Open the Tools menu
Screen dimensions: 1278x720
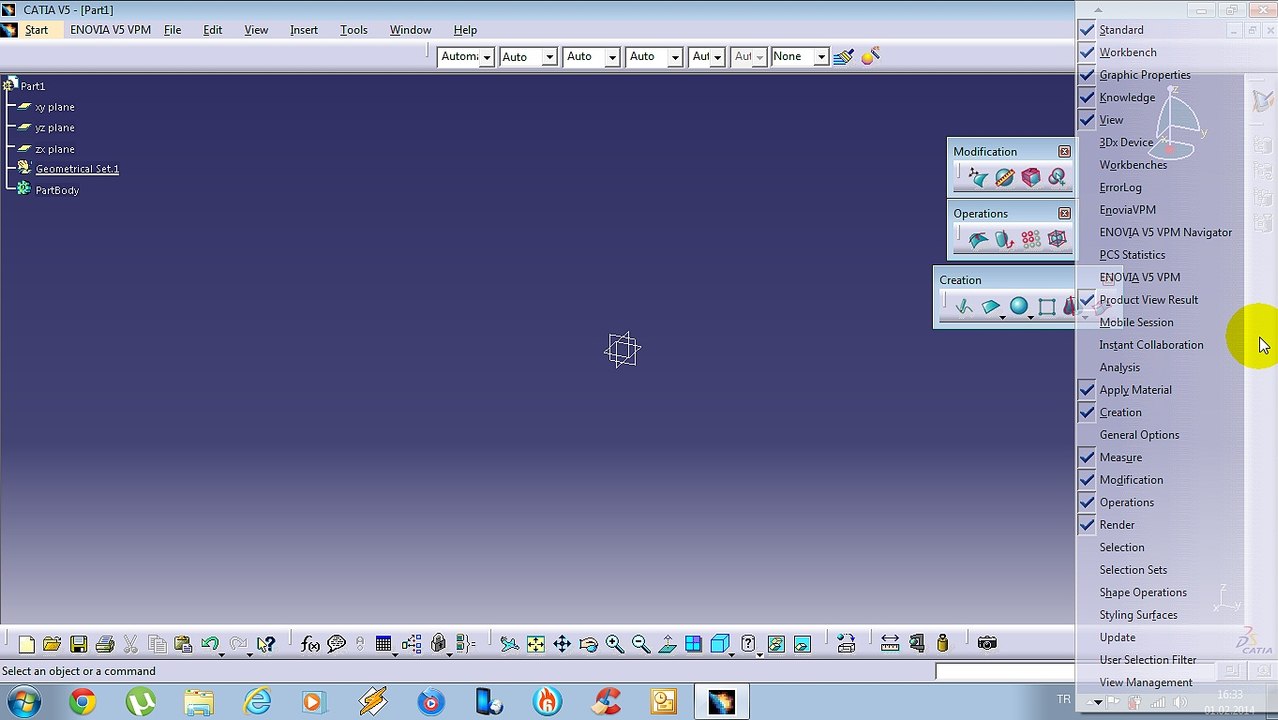coord(354,30)
